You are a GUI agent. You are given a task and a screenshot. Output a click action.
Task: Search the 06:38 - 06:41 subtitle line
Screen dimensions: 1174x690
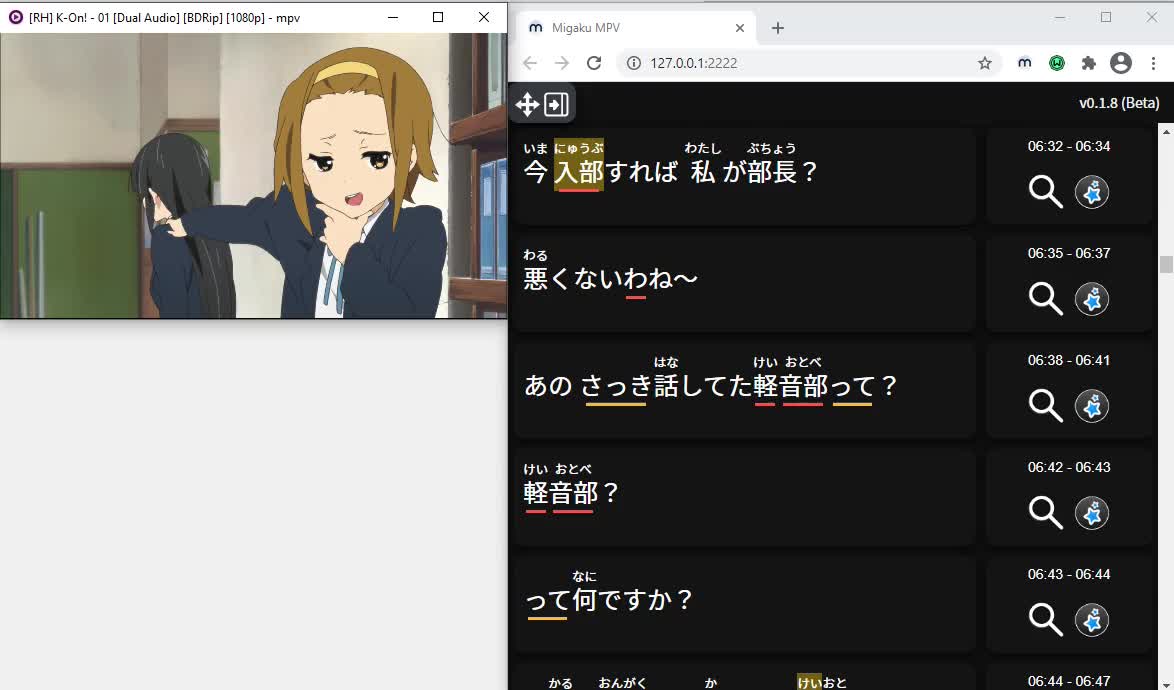pyautogui.click(x=1045, y=406)
